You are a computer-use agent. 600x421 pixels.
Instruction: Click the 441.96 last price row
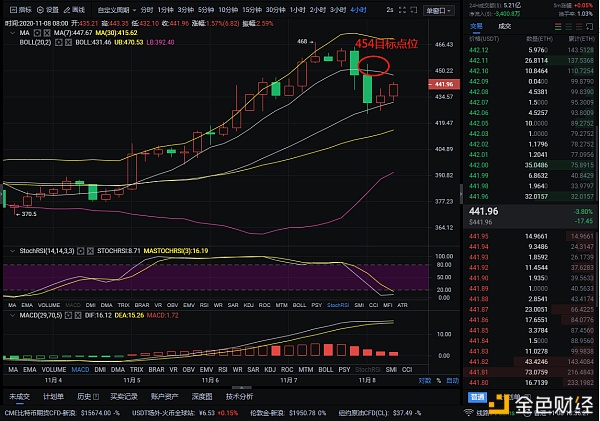[x=487, y=210]
